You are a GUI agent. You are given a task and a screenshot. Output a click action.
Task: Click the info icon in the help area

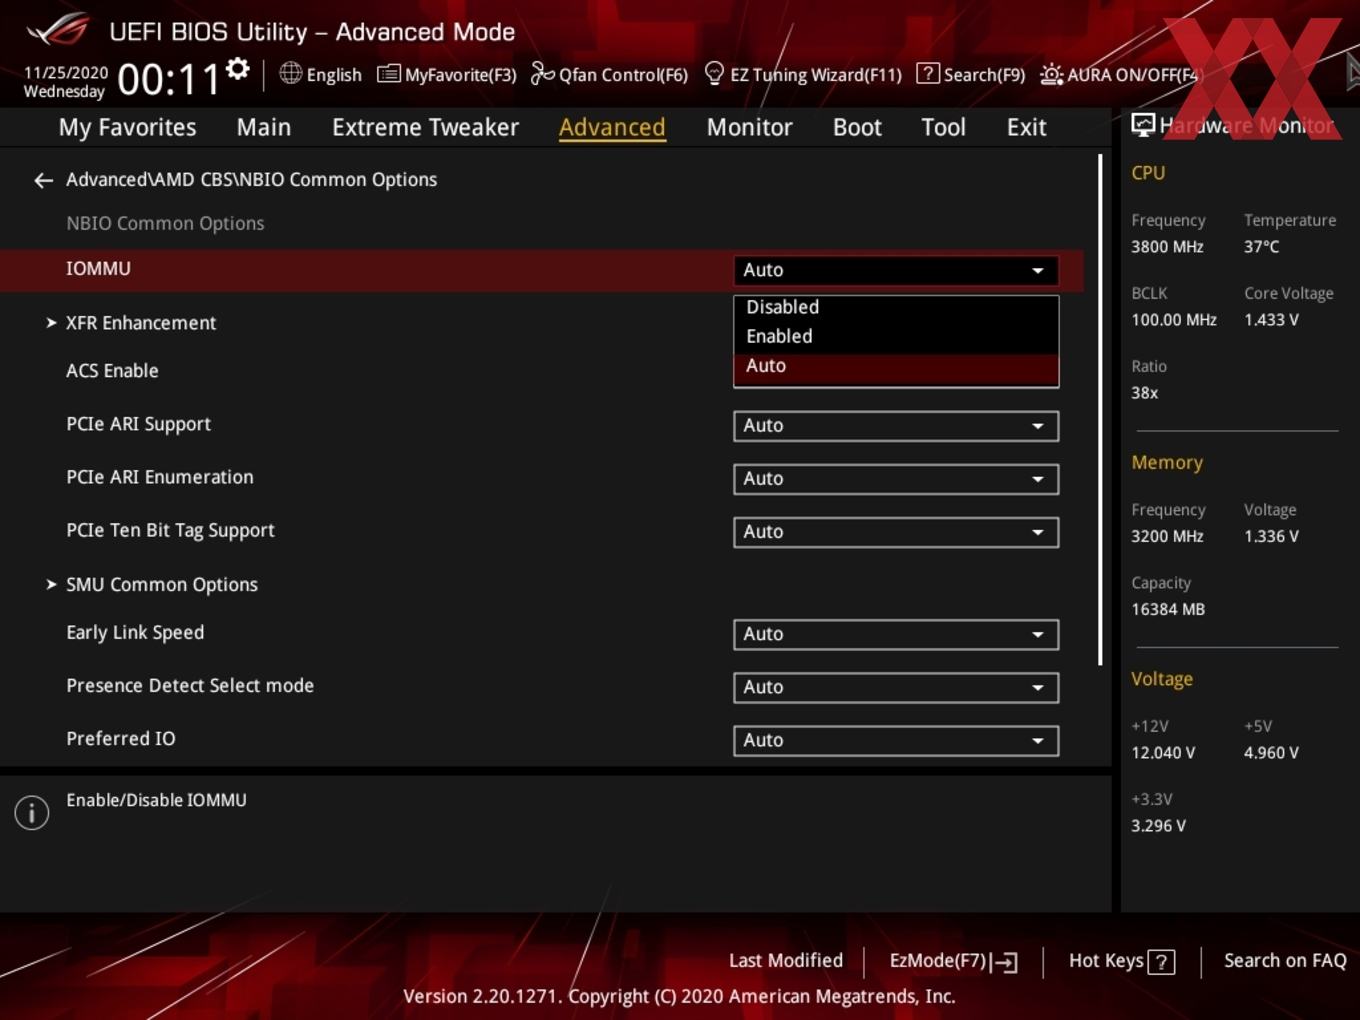point(32,812)
